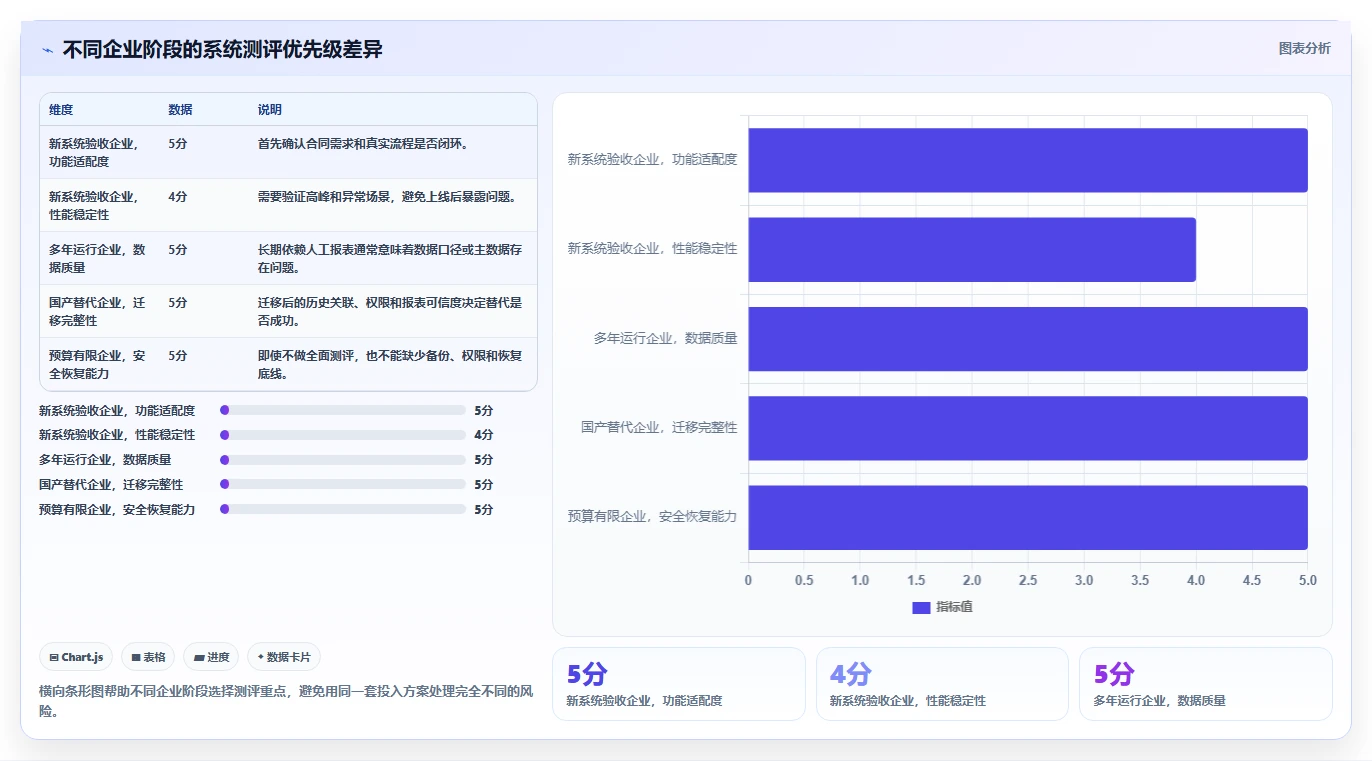Open the data card for 多年运行企业，数据质量

click(1205, 684)
